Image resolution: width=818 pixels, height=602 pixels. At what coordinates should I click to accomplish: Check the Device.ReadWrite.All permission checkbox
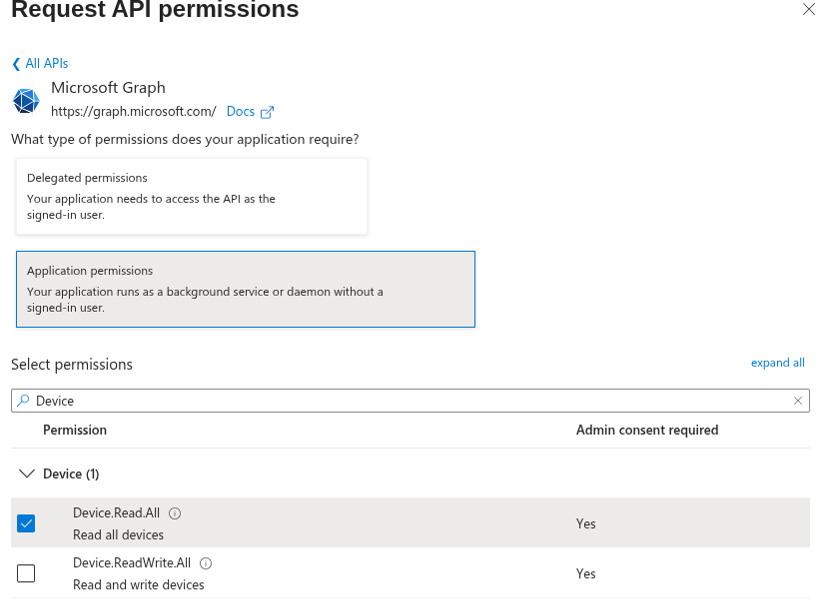click(x=26, y=574)
